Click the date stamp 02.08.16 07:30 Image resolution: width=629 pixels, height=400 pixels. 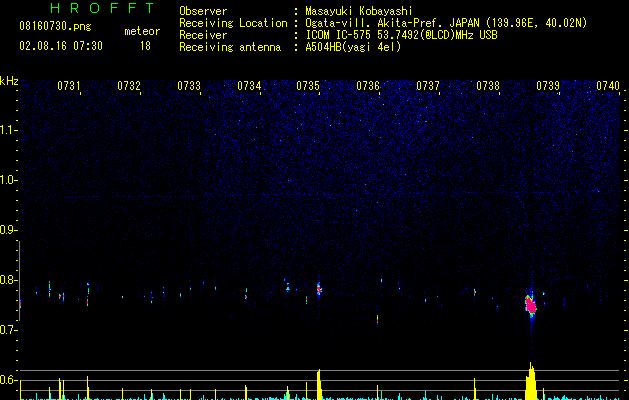[61, 46]
